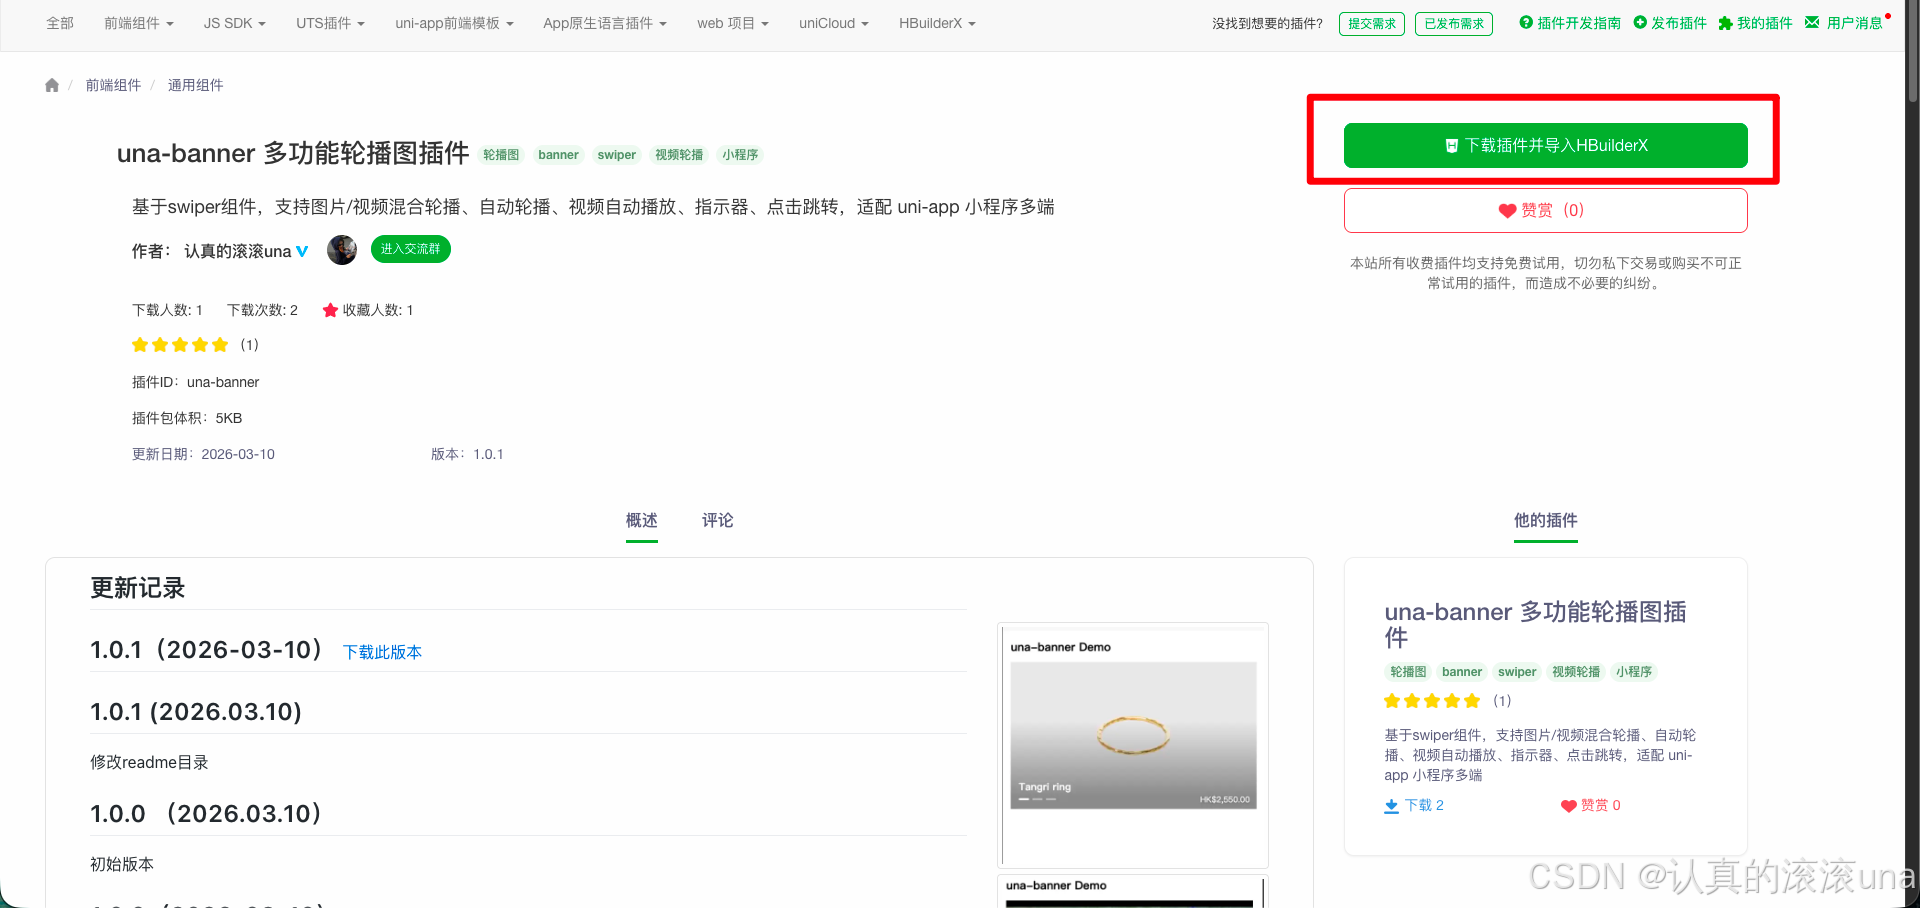Click 下载插件并导入HBuilderX button
Screen dimensions: 1920x908
point(1546,146)
